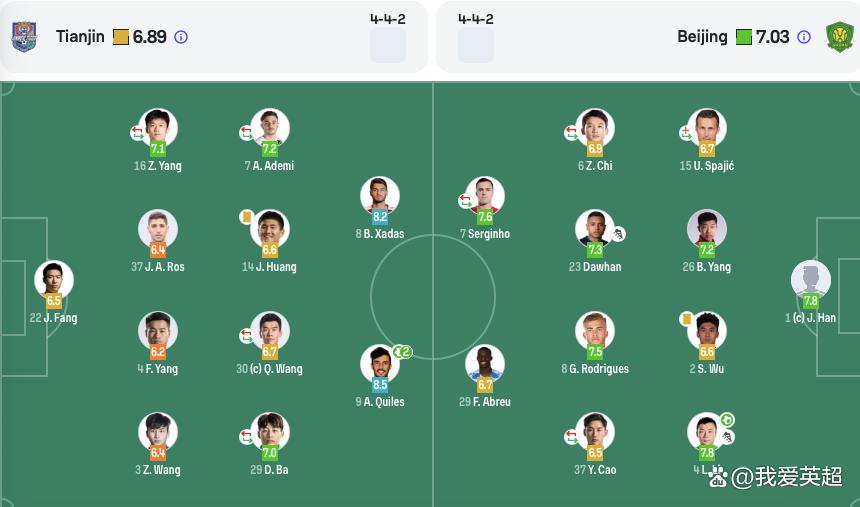Click the info icon beside Beijing's 7.03 rating
The image size is (860, 507).
(804, 37)
